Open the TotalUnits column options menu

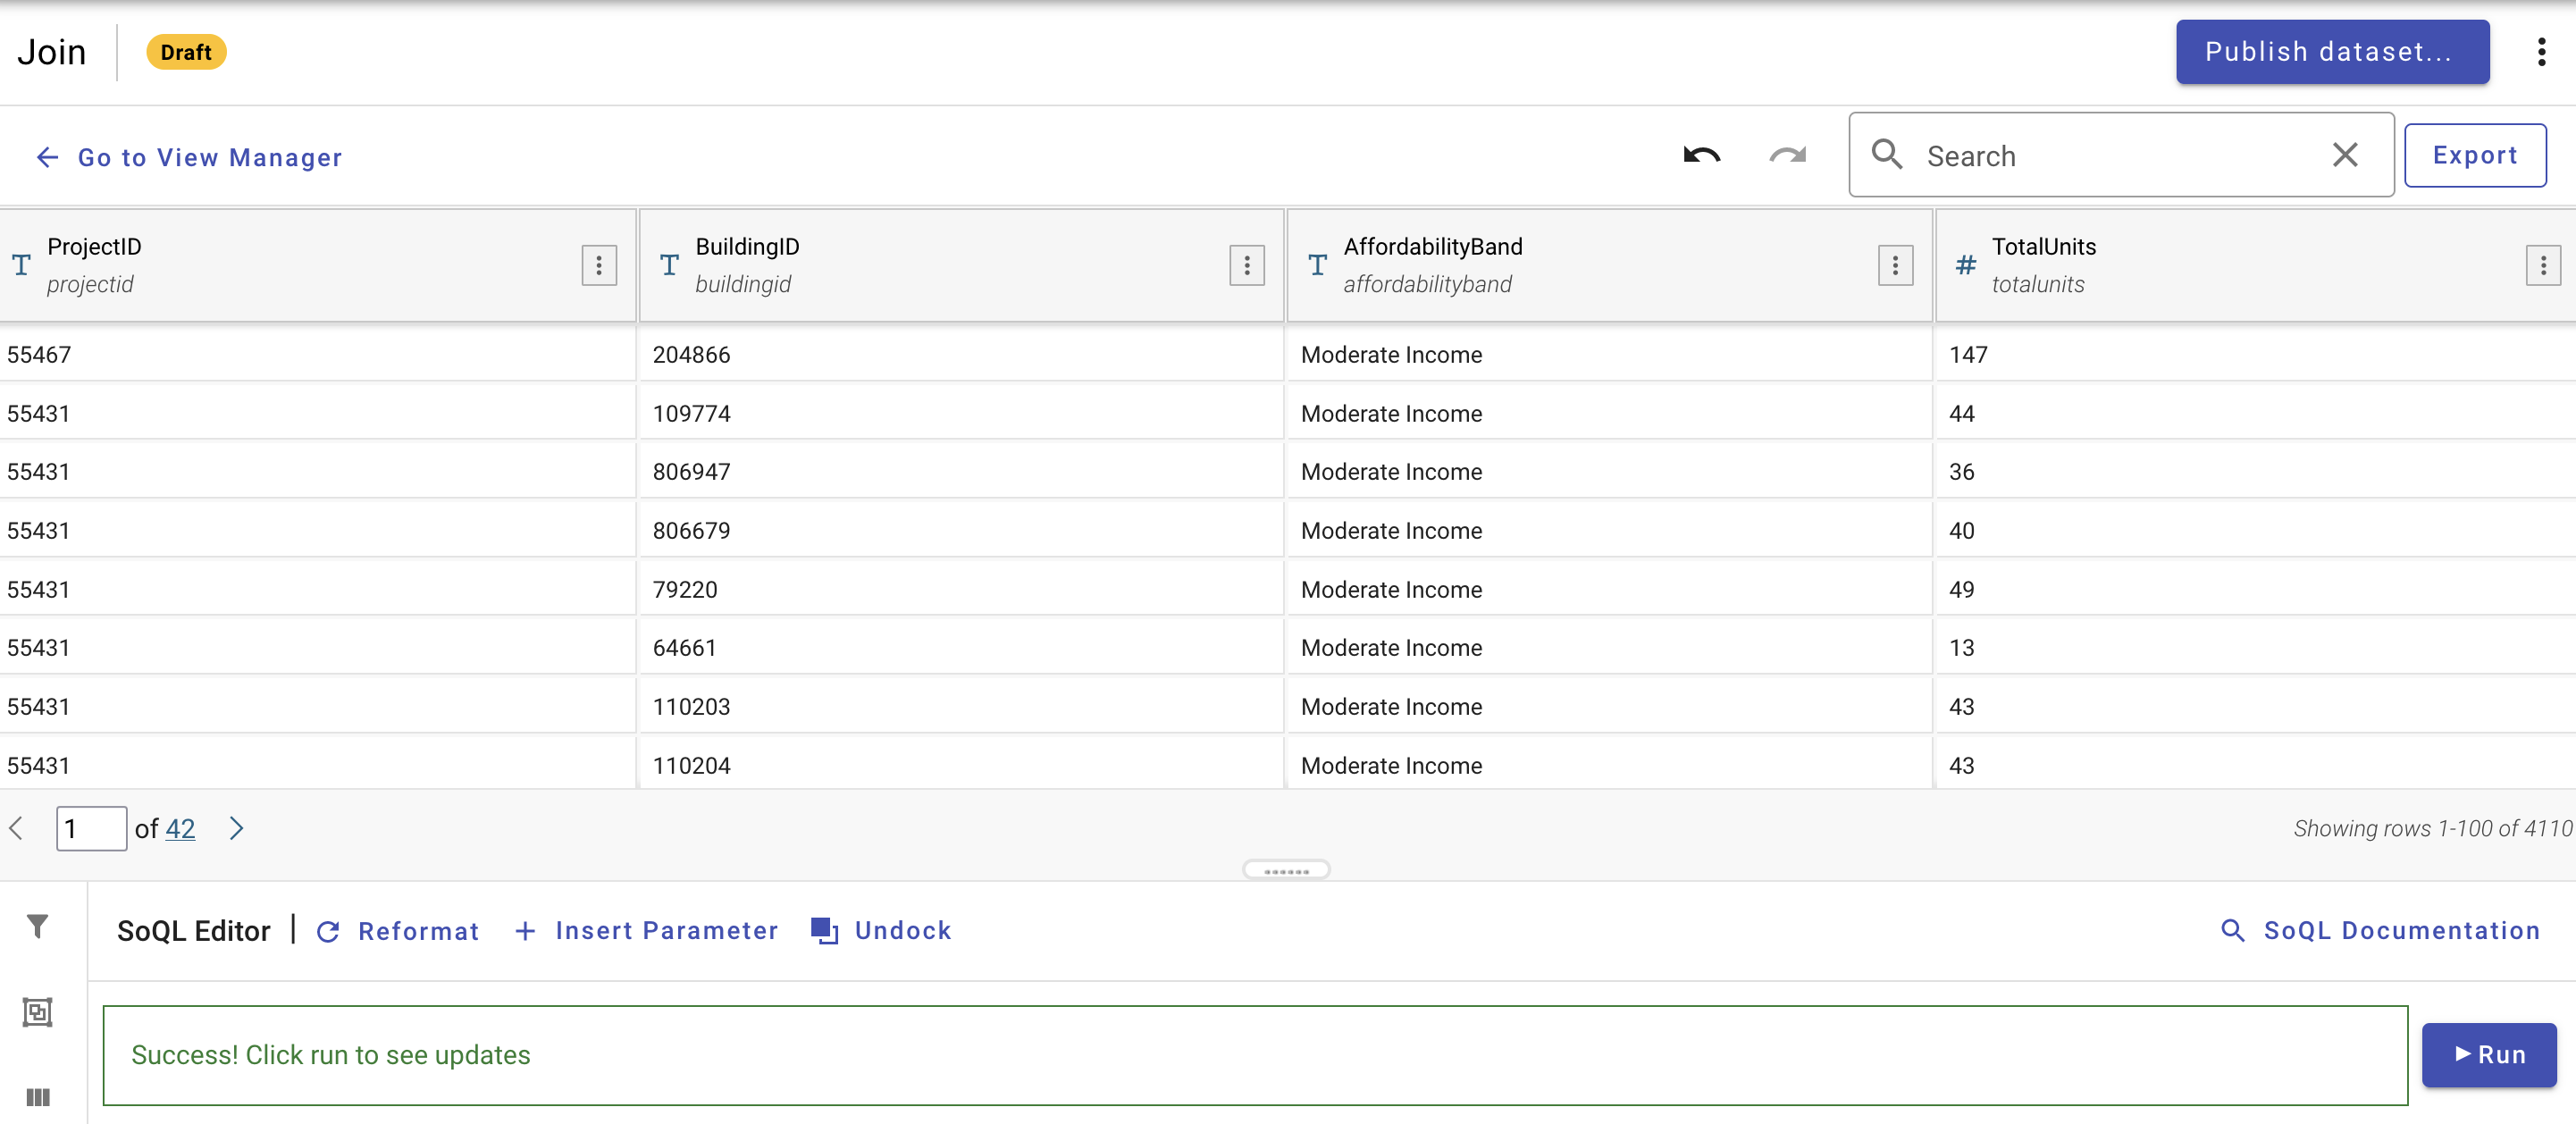point(2543,265)
